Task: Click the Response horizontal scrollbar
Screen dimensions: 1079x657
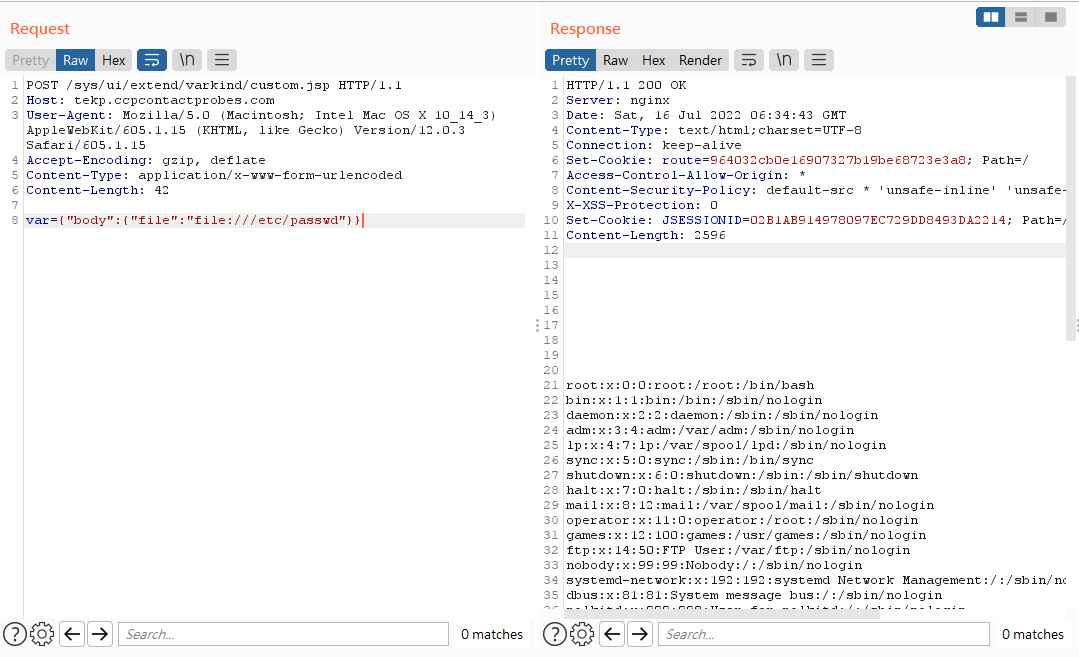Action: click(722, 613)
